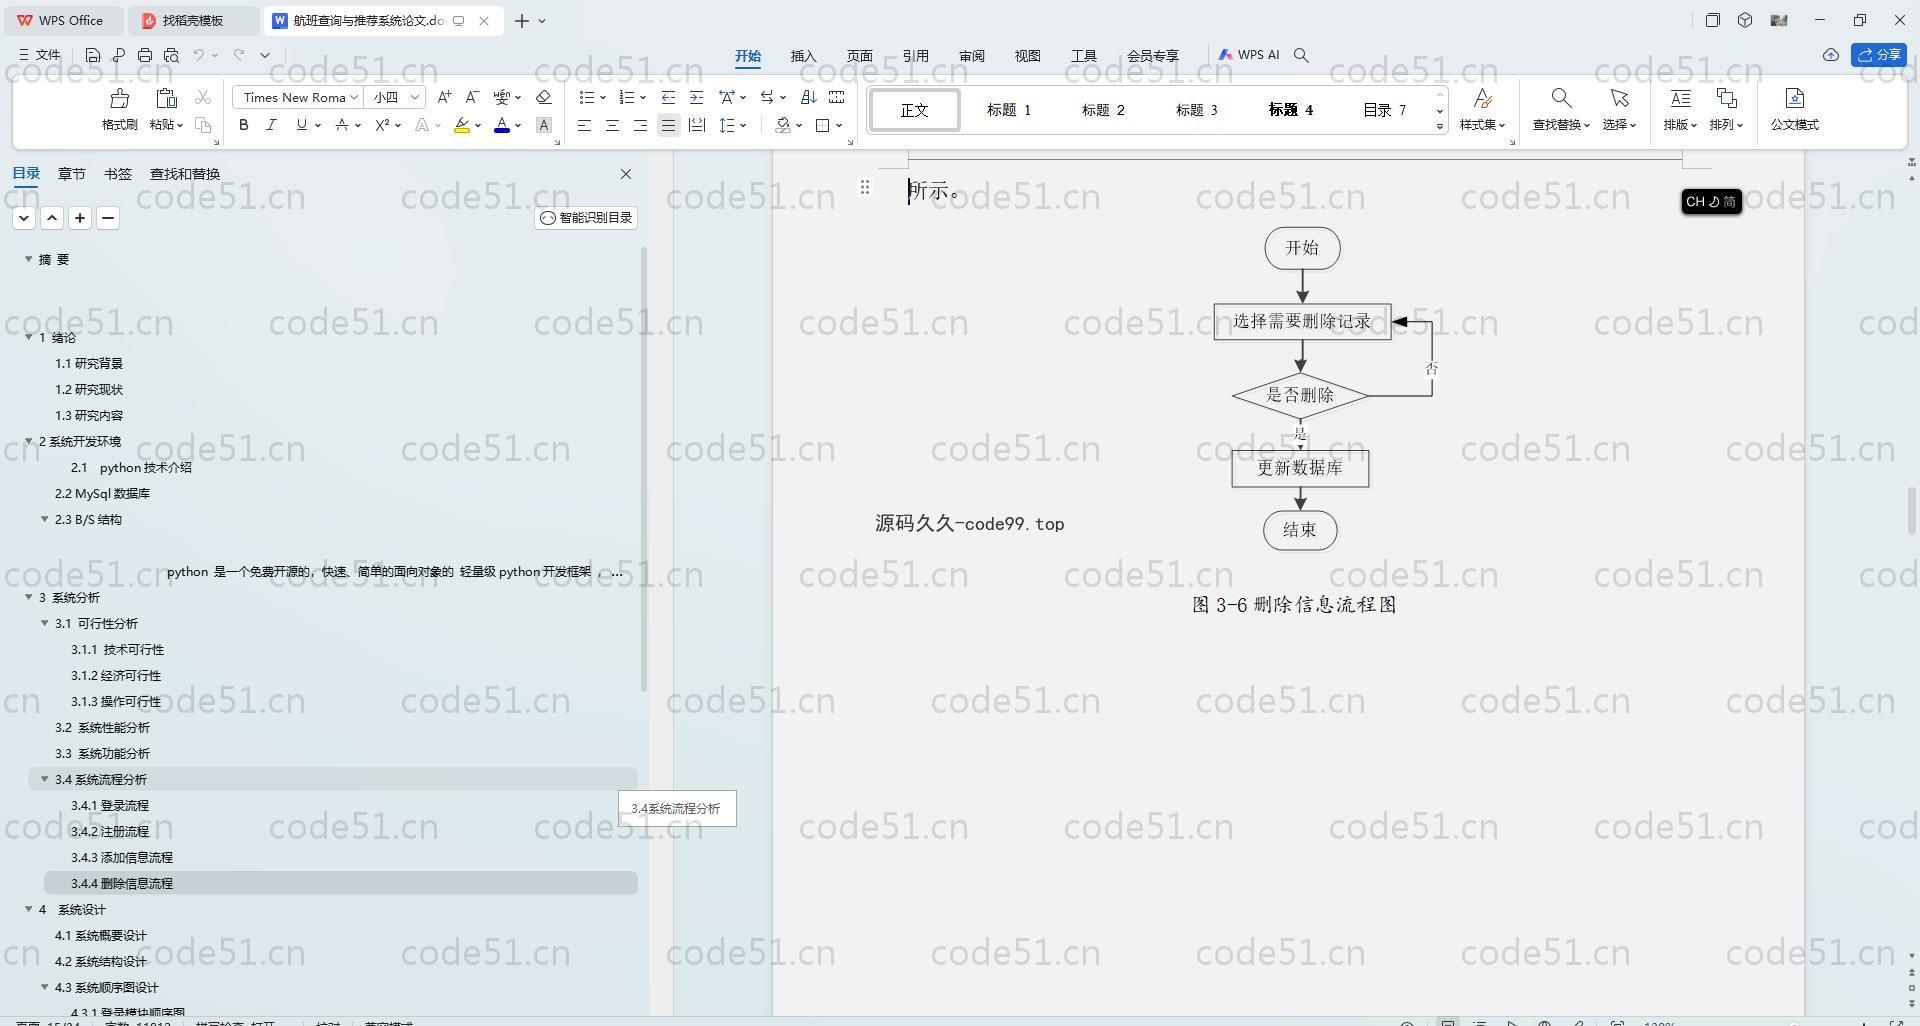1920x1026 pixels.
Task: Go to 4.1 系统概要设计 in outline
Action: pos(100,935)
